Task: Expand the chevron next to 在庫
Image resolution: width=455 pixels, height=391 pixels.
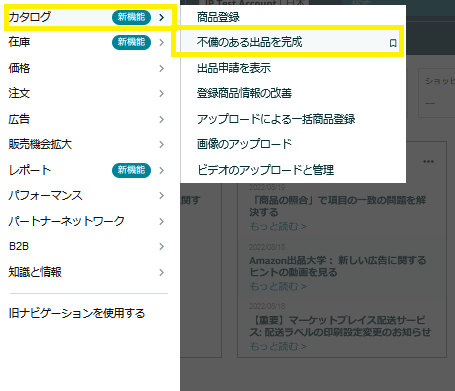Action: coord(162,42)
